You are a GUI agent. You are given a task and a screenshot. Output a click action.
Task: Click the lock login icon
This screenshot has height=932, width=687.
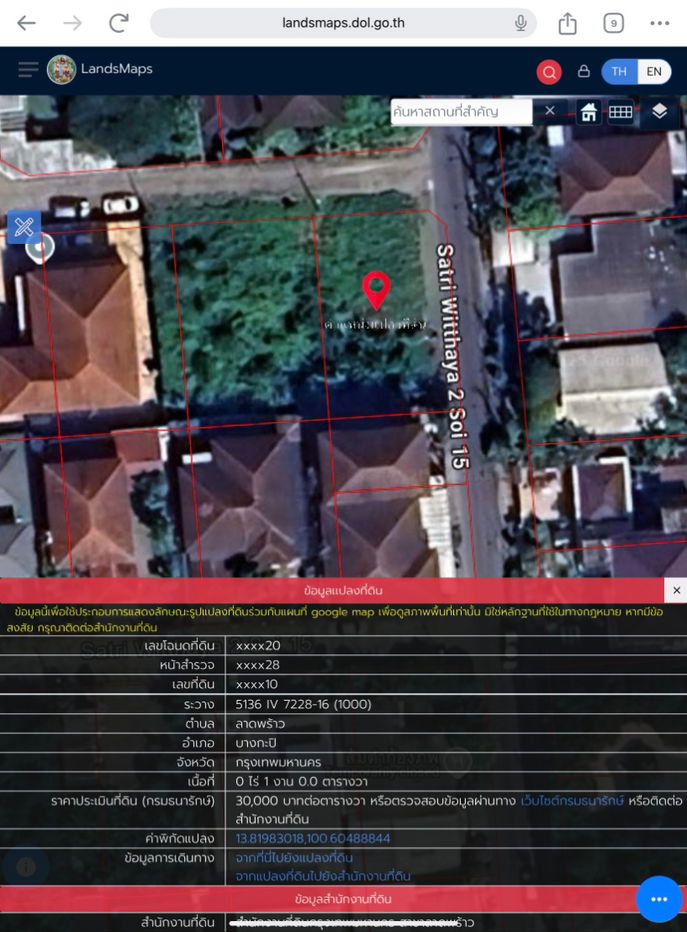coord(583,71)
